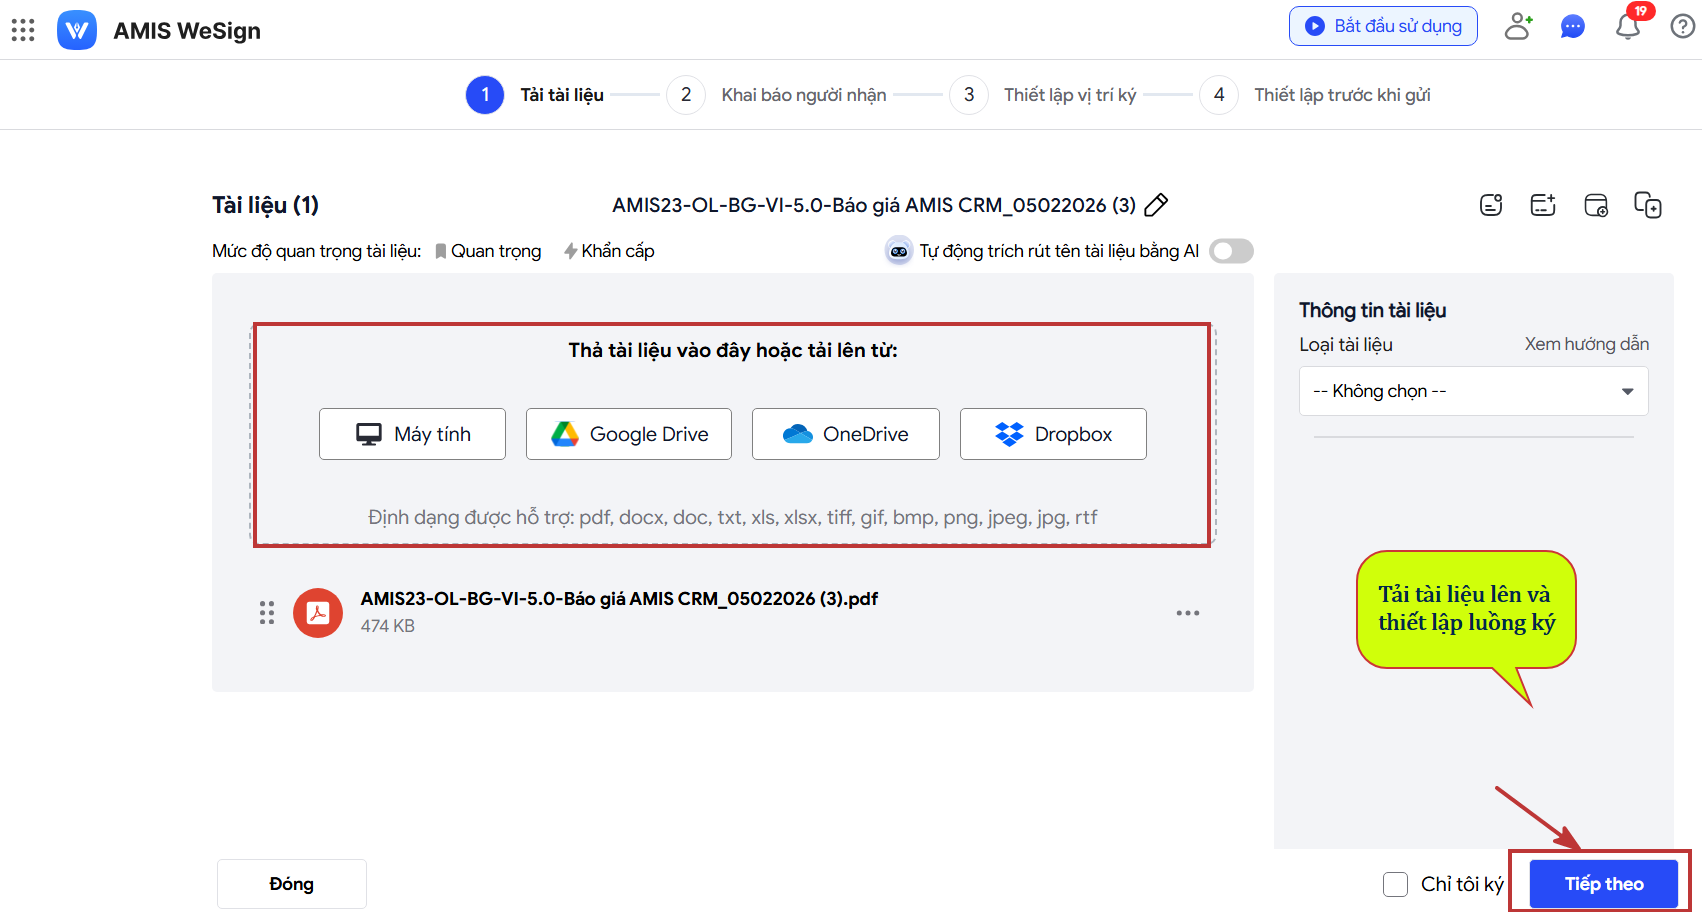Open the help question mark icon

pyautogui.click(x=1683, y=26)
